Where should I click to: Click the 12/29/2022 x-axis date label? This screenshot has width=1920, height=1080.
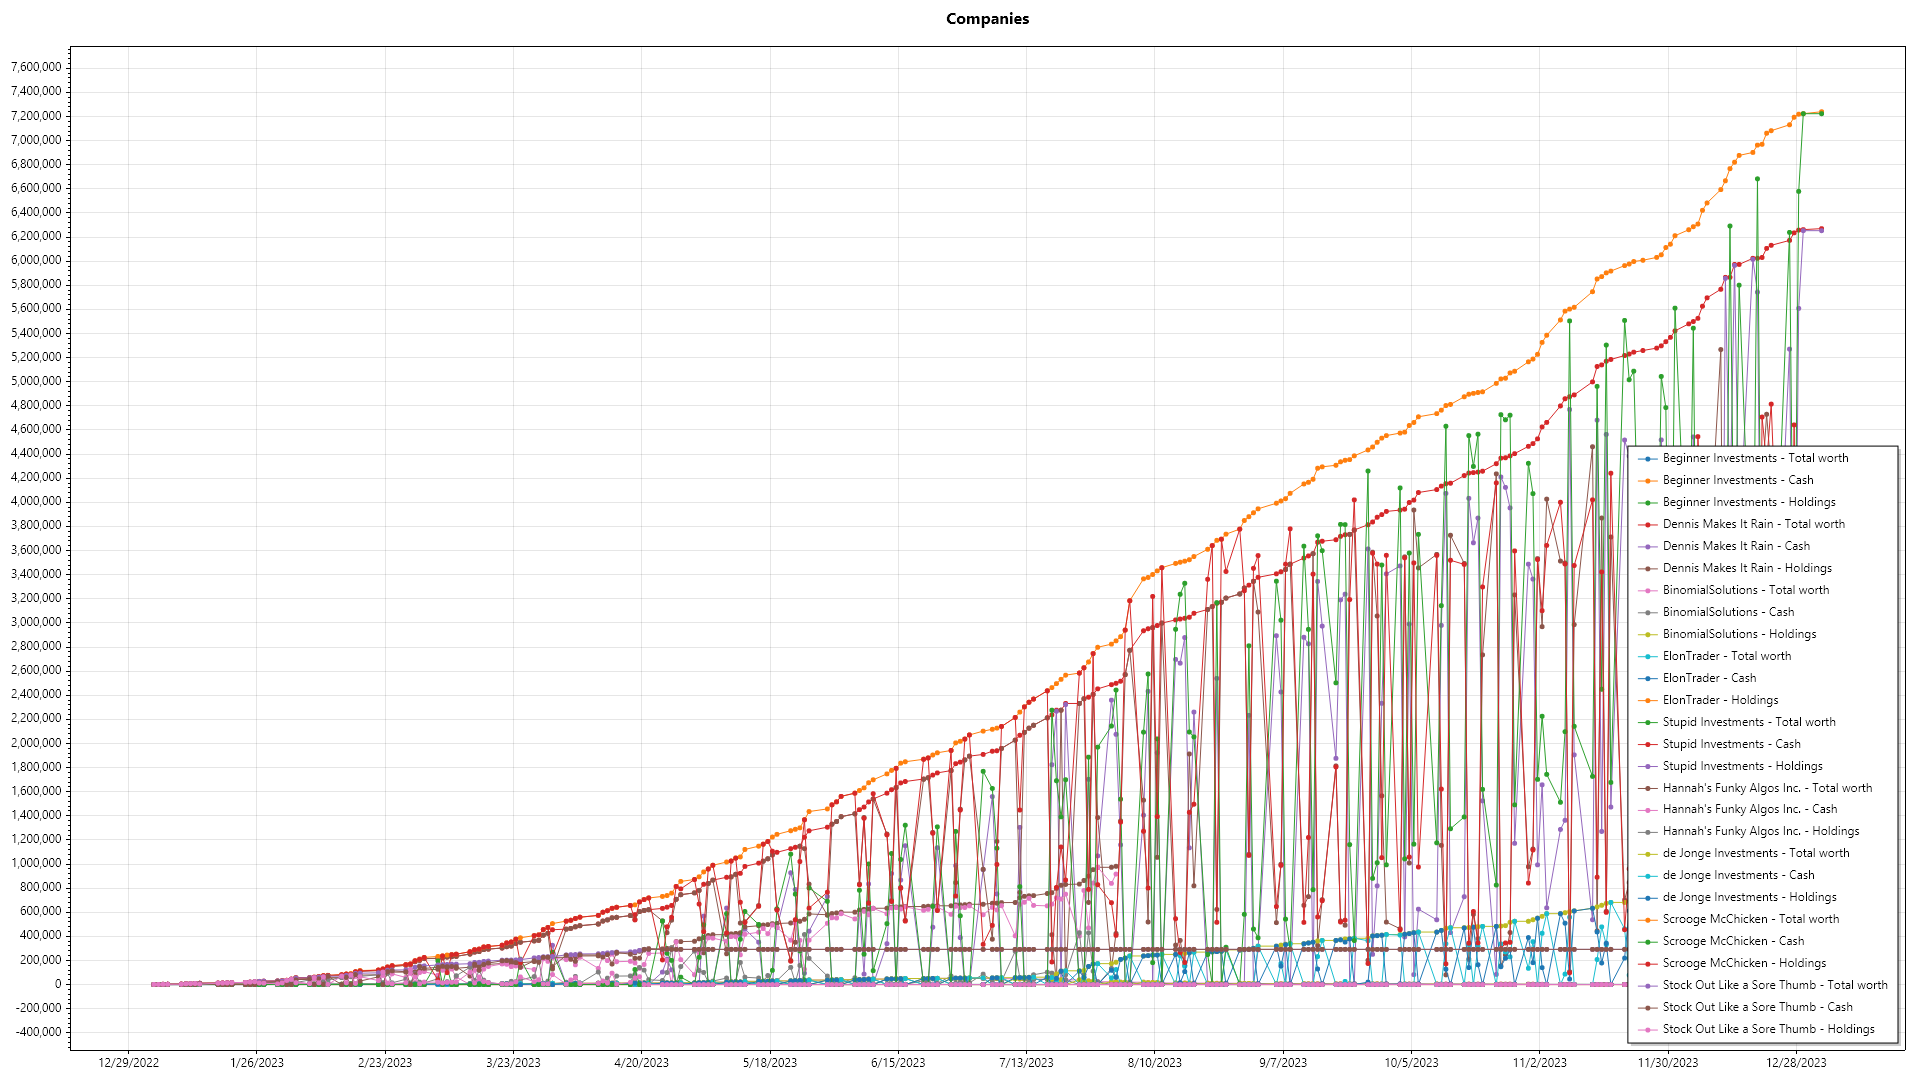pyautogui.click(x=128, y=1063)
